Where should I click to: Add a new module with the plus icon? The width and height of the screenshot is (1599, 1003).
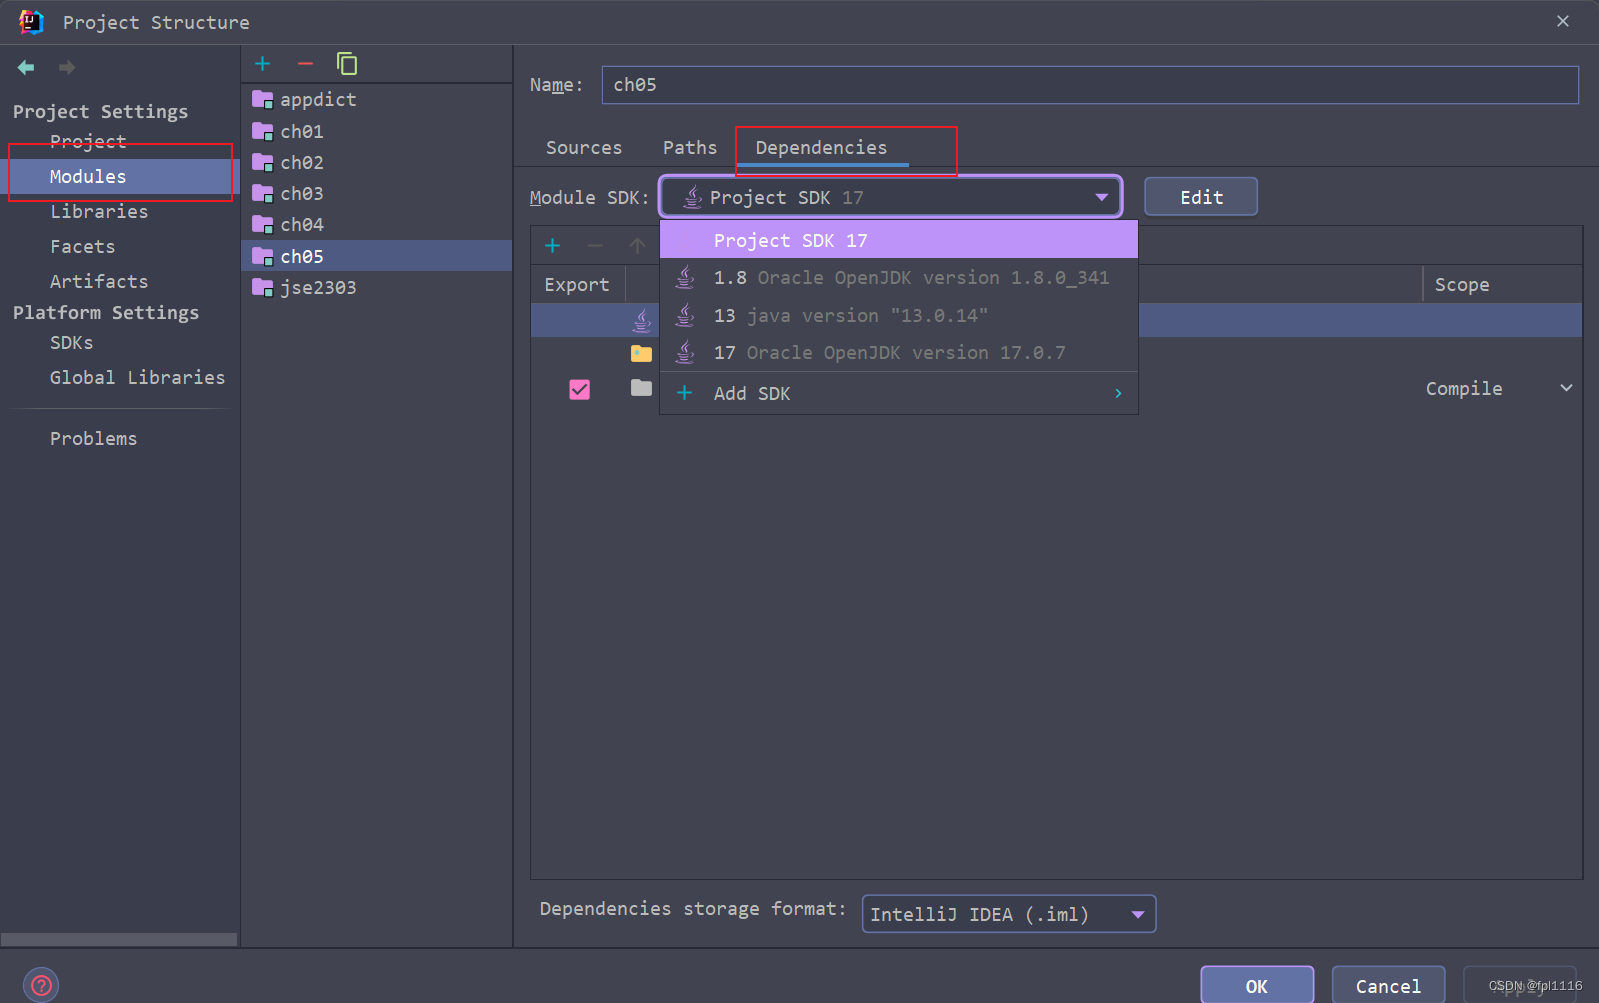tap(263, 64)
